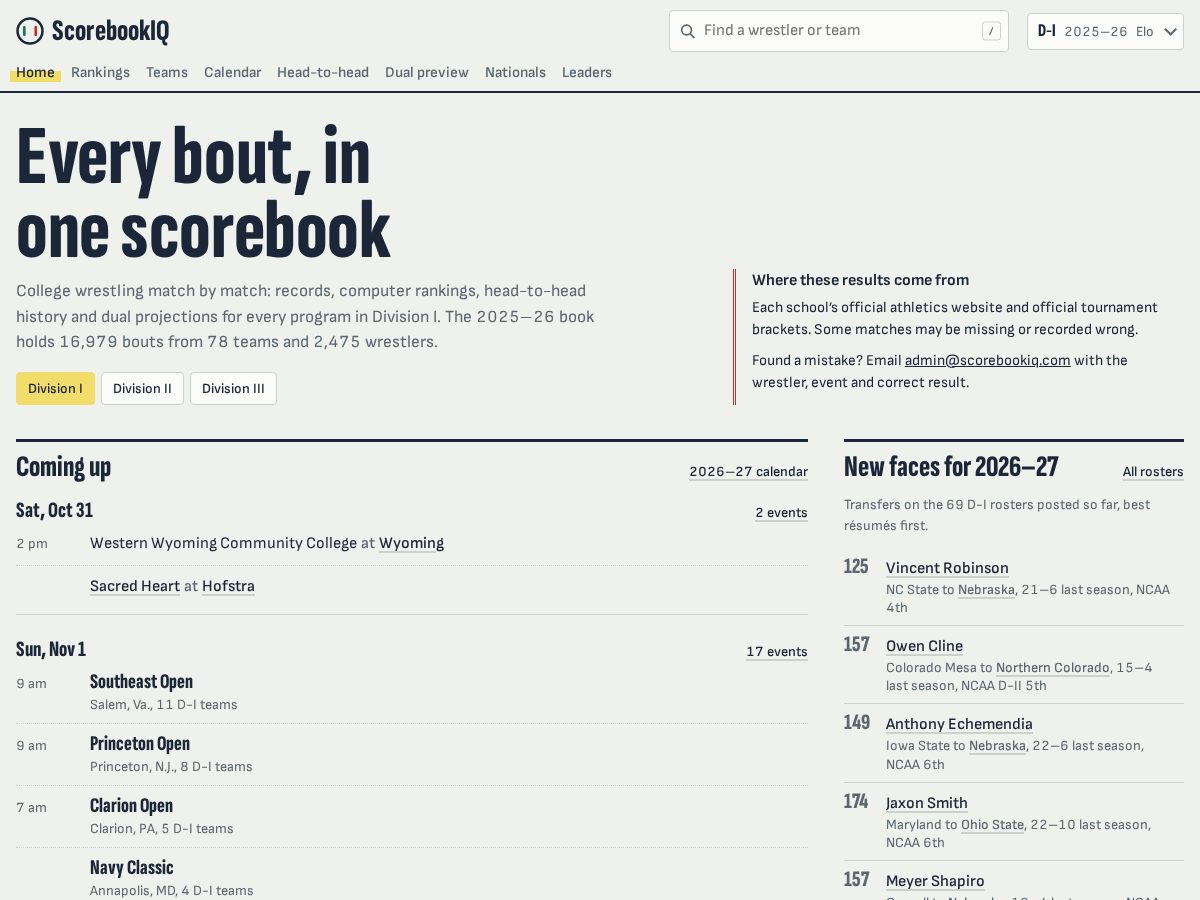The height and width of the screenshot is (900, 1200).
Task: Open Jaxon Smith's profile
Action: point(926,803)
